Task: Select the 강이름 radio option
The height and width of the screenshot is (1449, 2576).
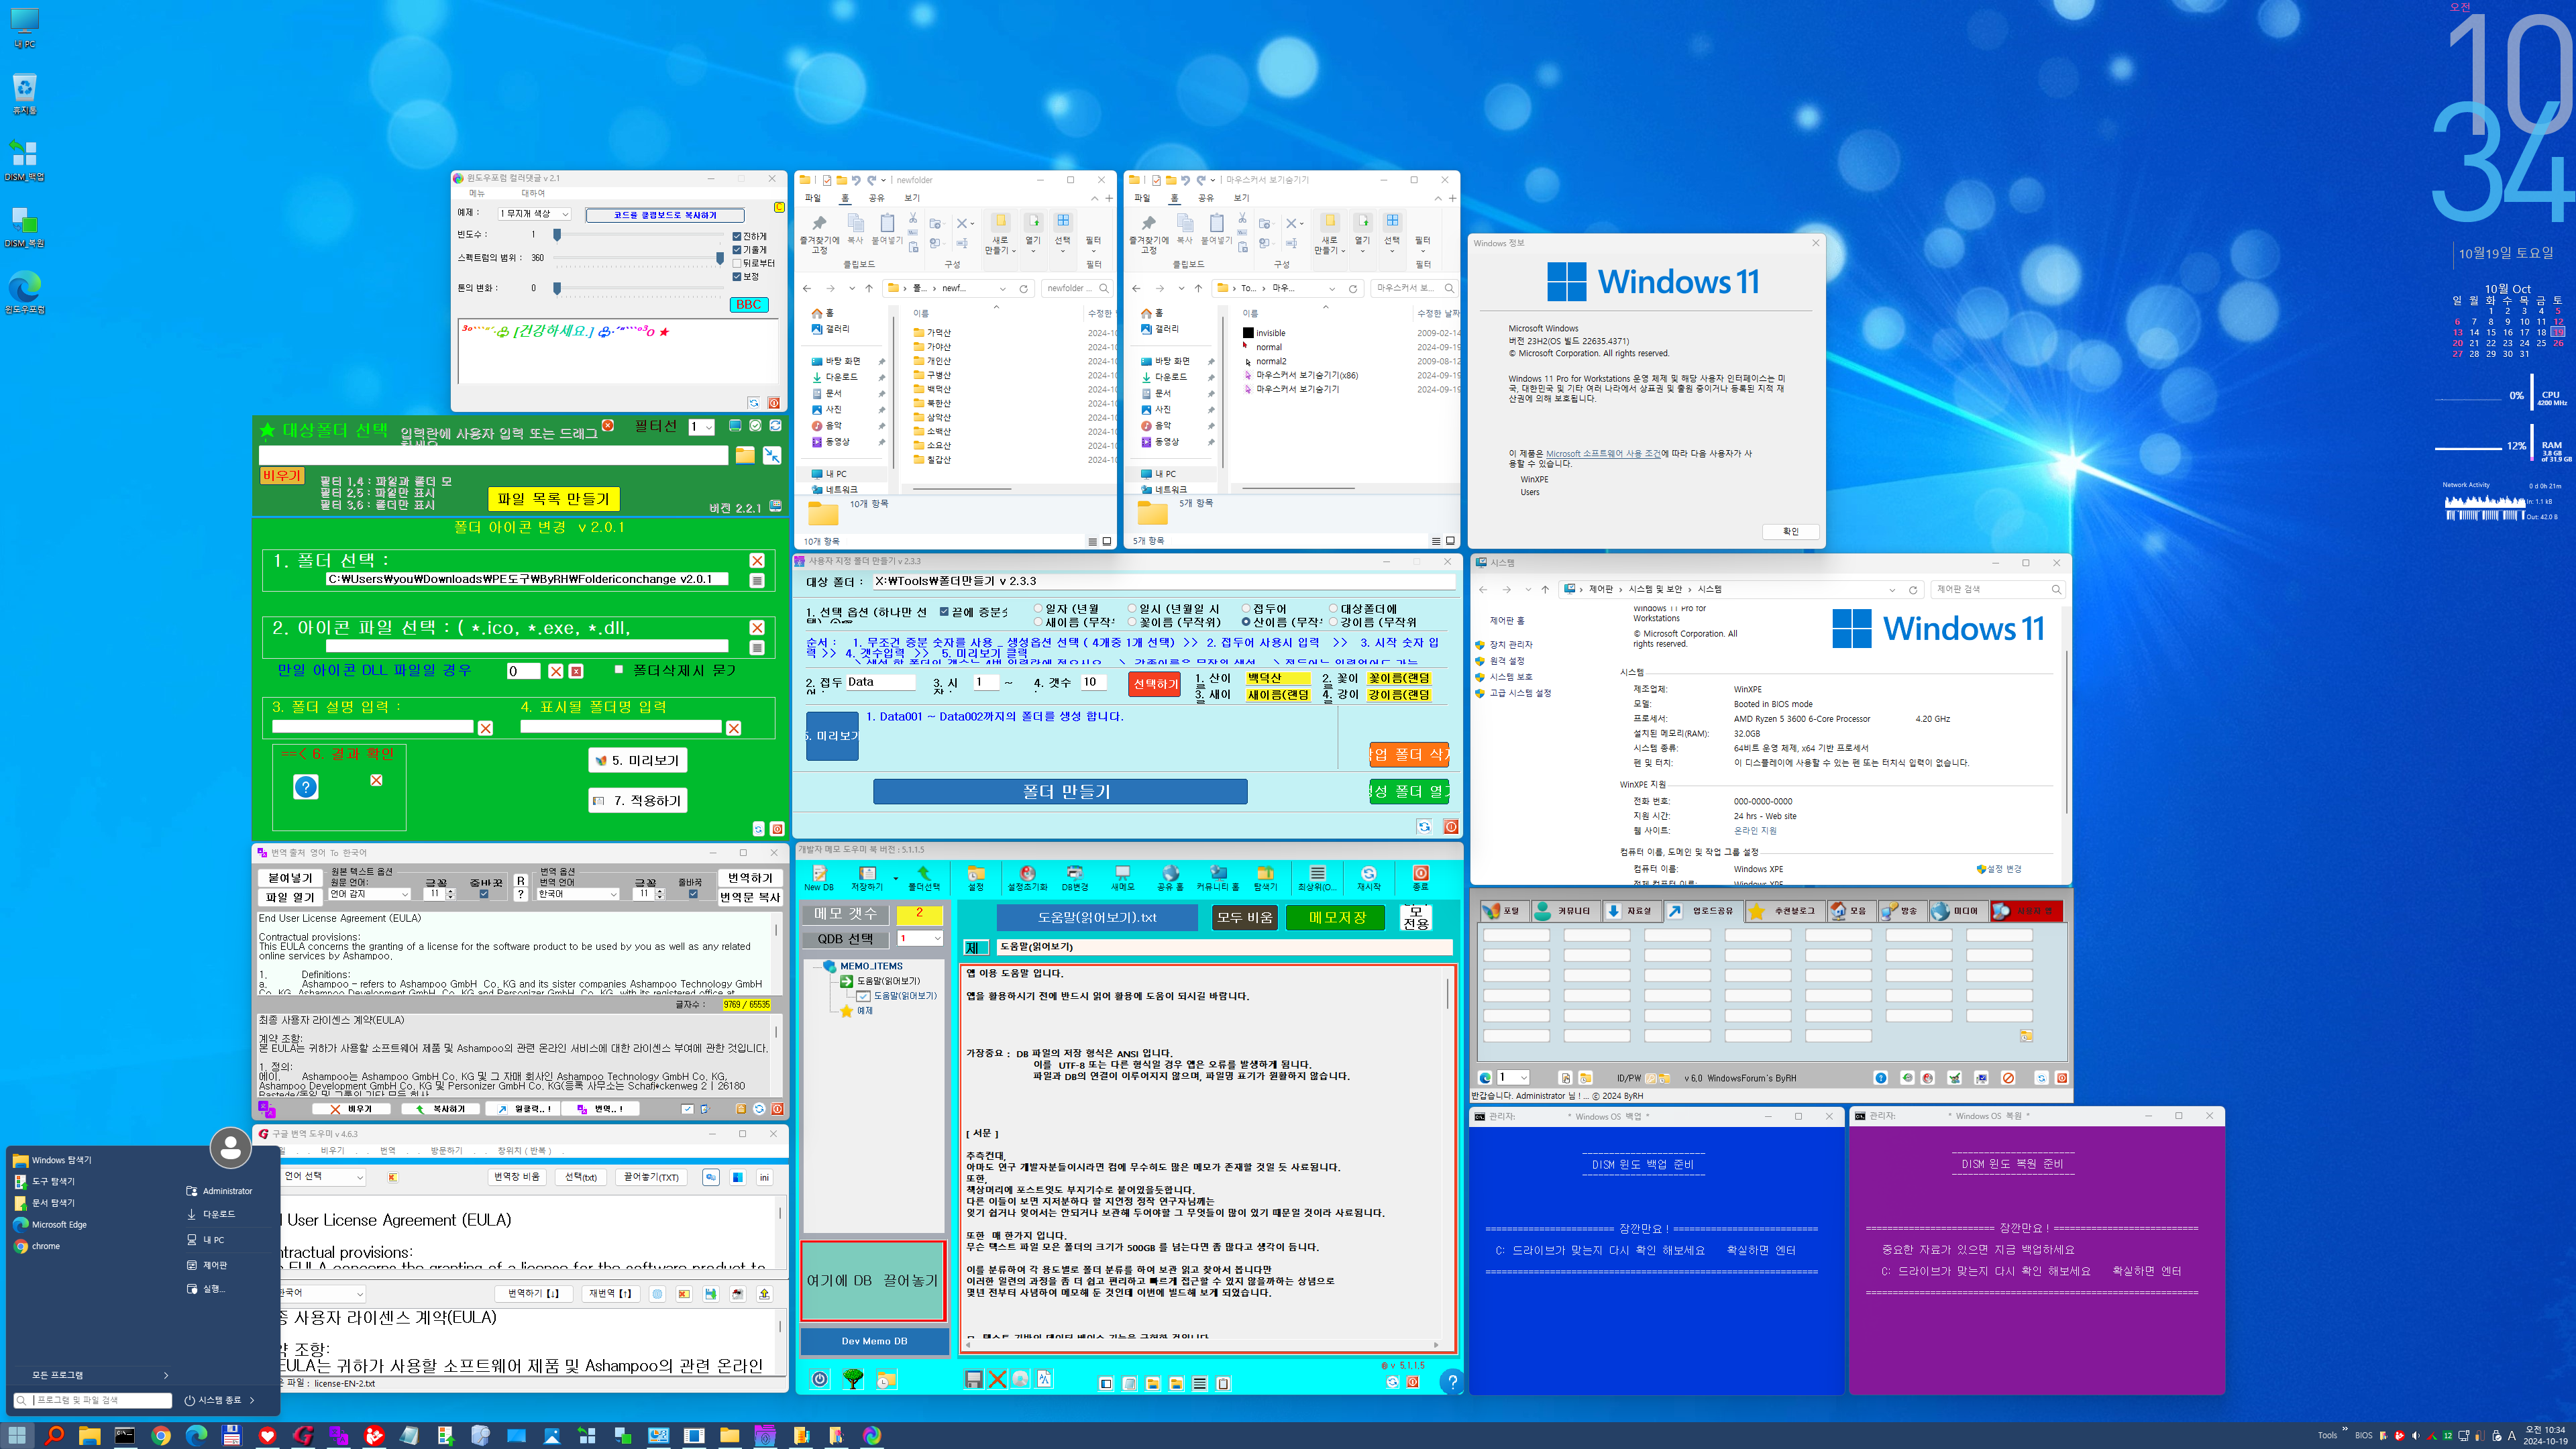Action: [x=1333, y=622]
